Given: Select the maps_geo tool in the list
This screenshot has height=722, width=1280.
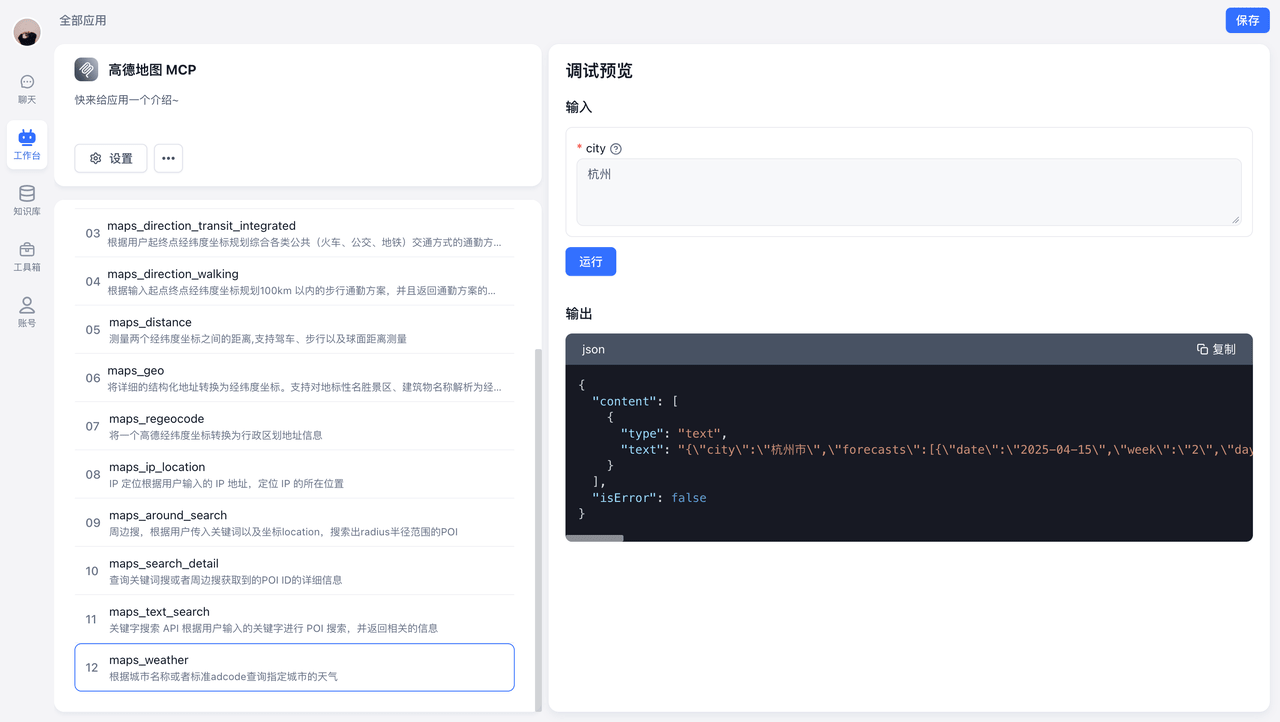Looking at the screenshot, I should click(293, 377).
